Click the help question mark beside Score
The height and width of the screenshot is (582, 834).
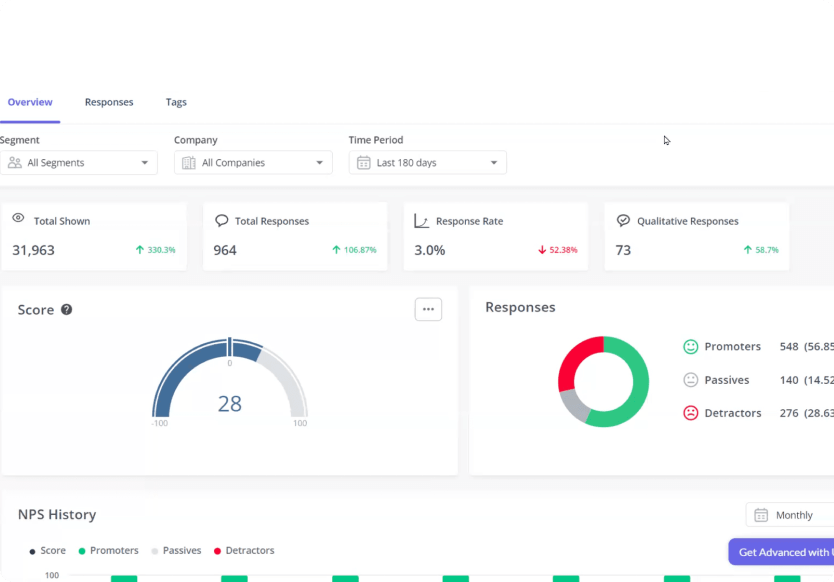[67, 310]
